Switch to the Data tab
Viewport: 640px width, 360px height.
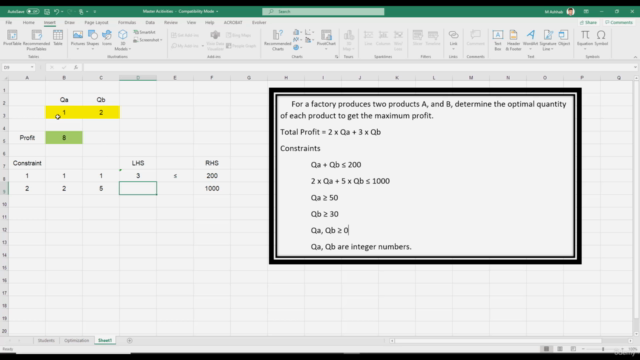[x=150, y=22]
